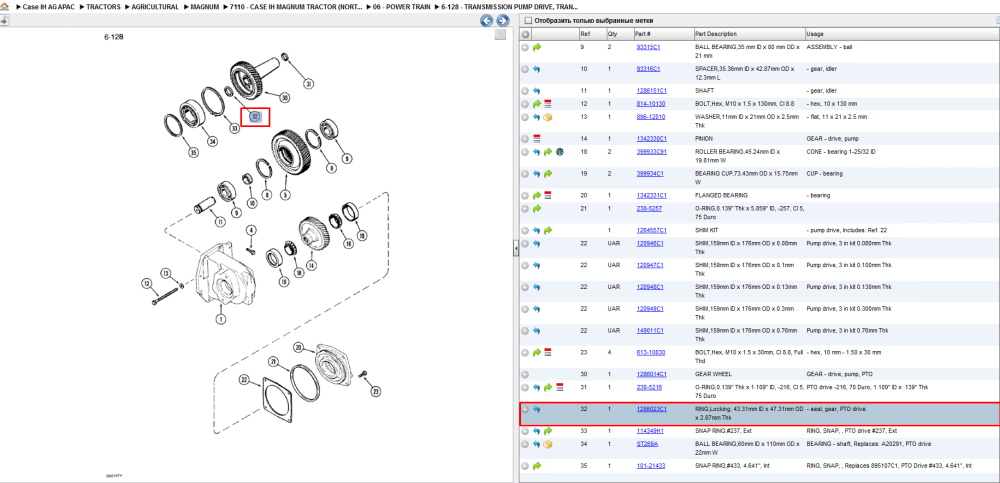The image size is (1000, 483).
Task: Select callout 12 bolt in the diagram
Action: tap(146, 283)
